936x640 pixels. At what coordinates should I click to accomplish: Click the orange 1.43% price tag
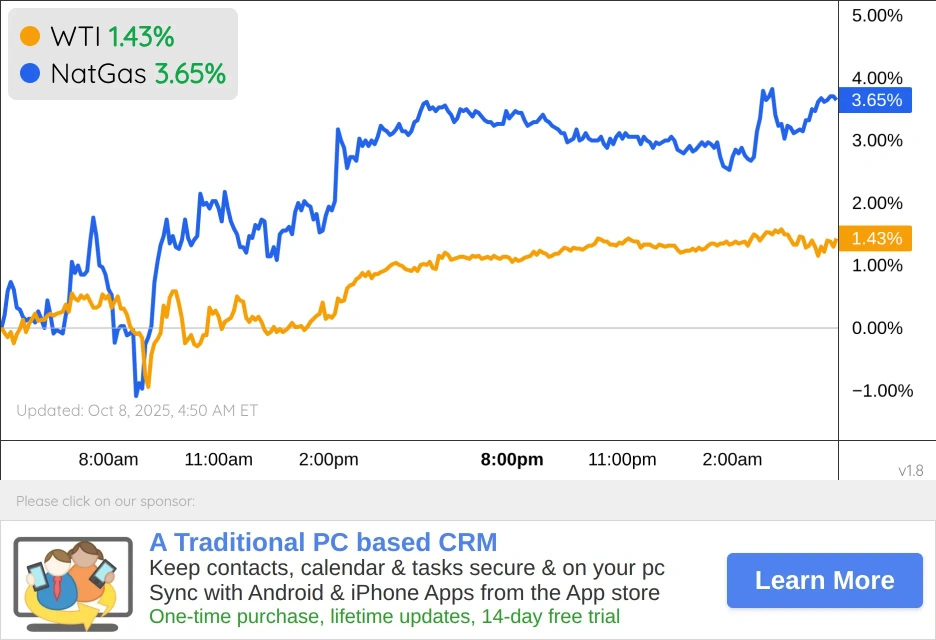876,238
